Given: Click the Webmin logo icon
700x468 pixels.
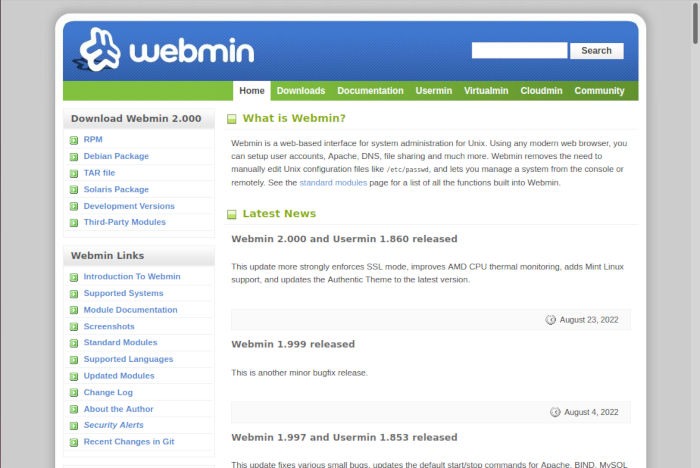Looking at the screenshot, I should click(98, 50).
